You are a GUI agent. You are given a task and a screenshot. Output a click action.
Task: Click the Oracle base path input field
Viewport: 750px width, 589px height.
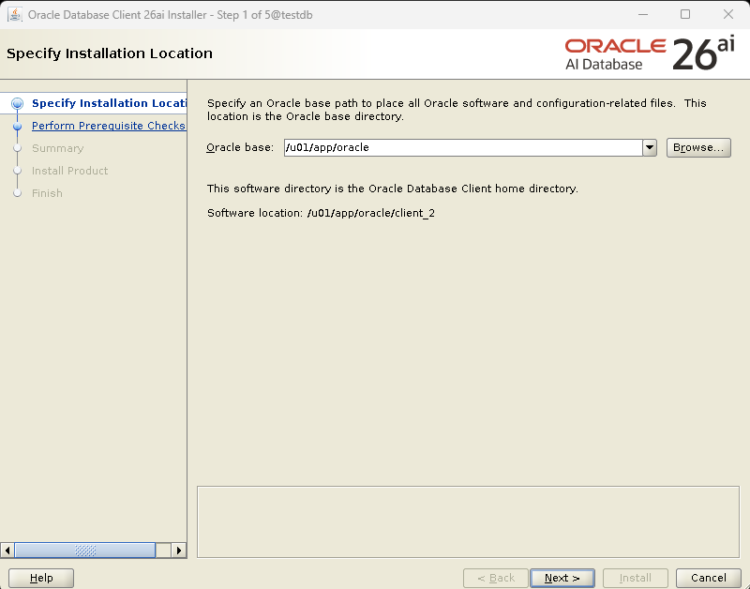coord(463,147)
